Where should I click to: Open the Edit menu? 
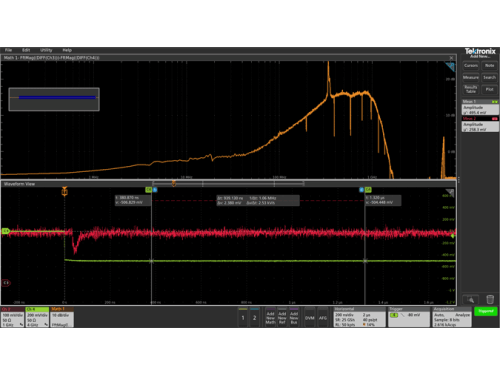(x=26, y=50)
